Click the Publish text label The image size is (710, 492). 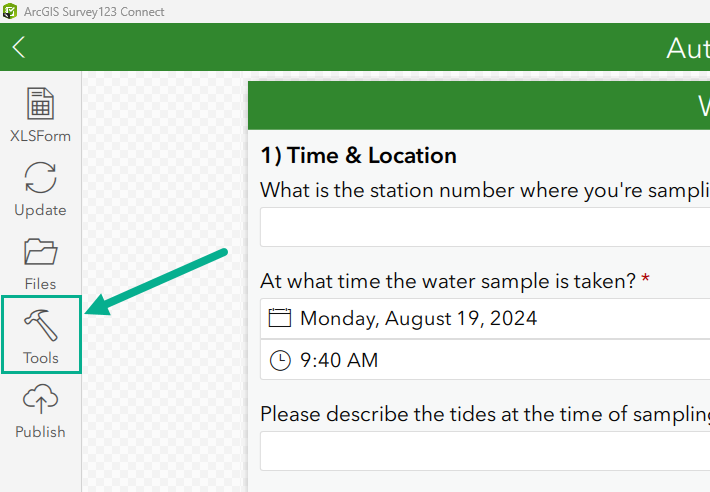tap(40, 432)
